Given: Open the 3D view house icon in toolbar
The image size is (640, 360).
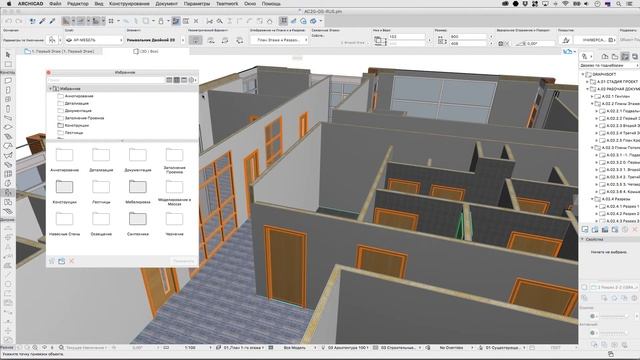Looking at the screenshot, I should [x=303, y=21].
